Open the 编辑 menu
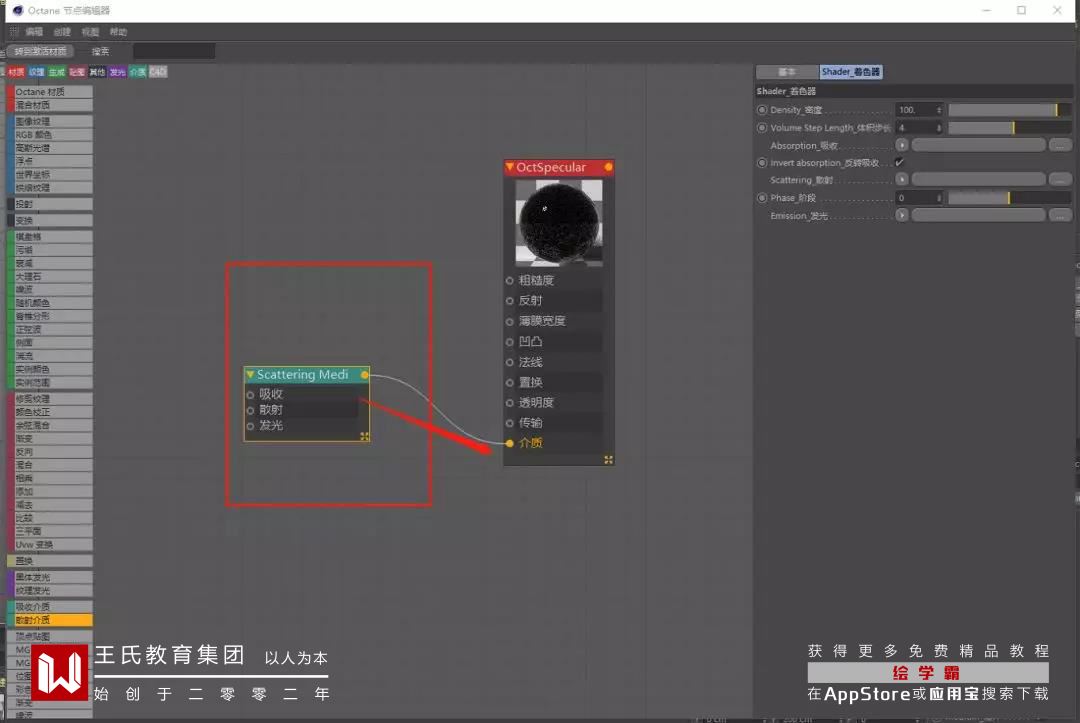Screen dimensions: 1080x723 point(34,32)
